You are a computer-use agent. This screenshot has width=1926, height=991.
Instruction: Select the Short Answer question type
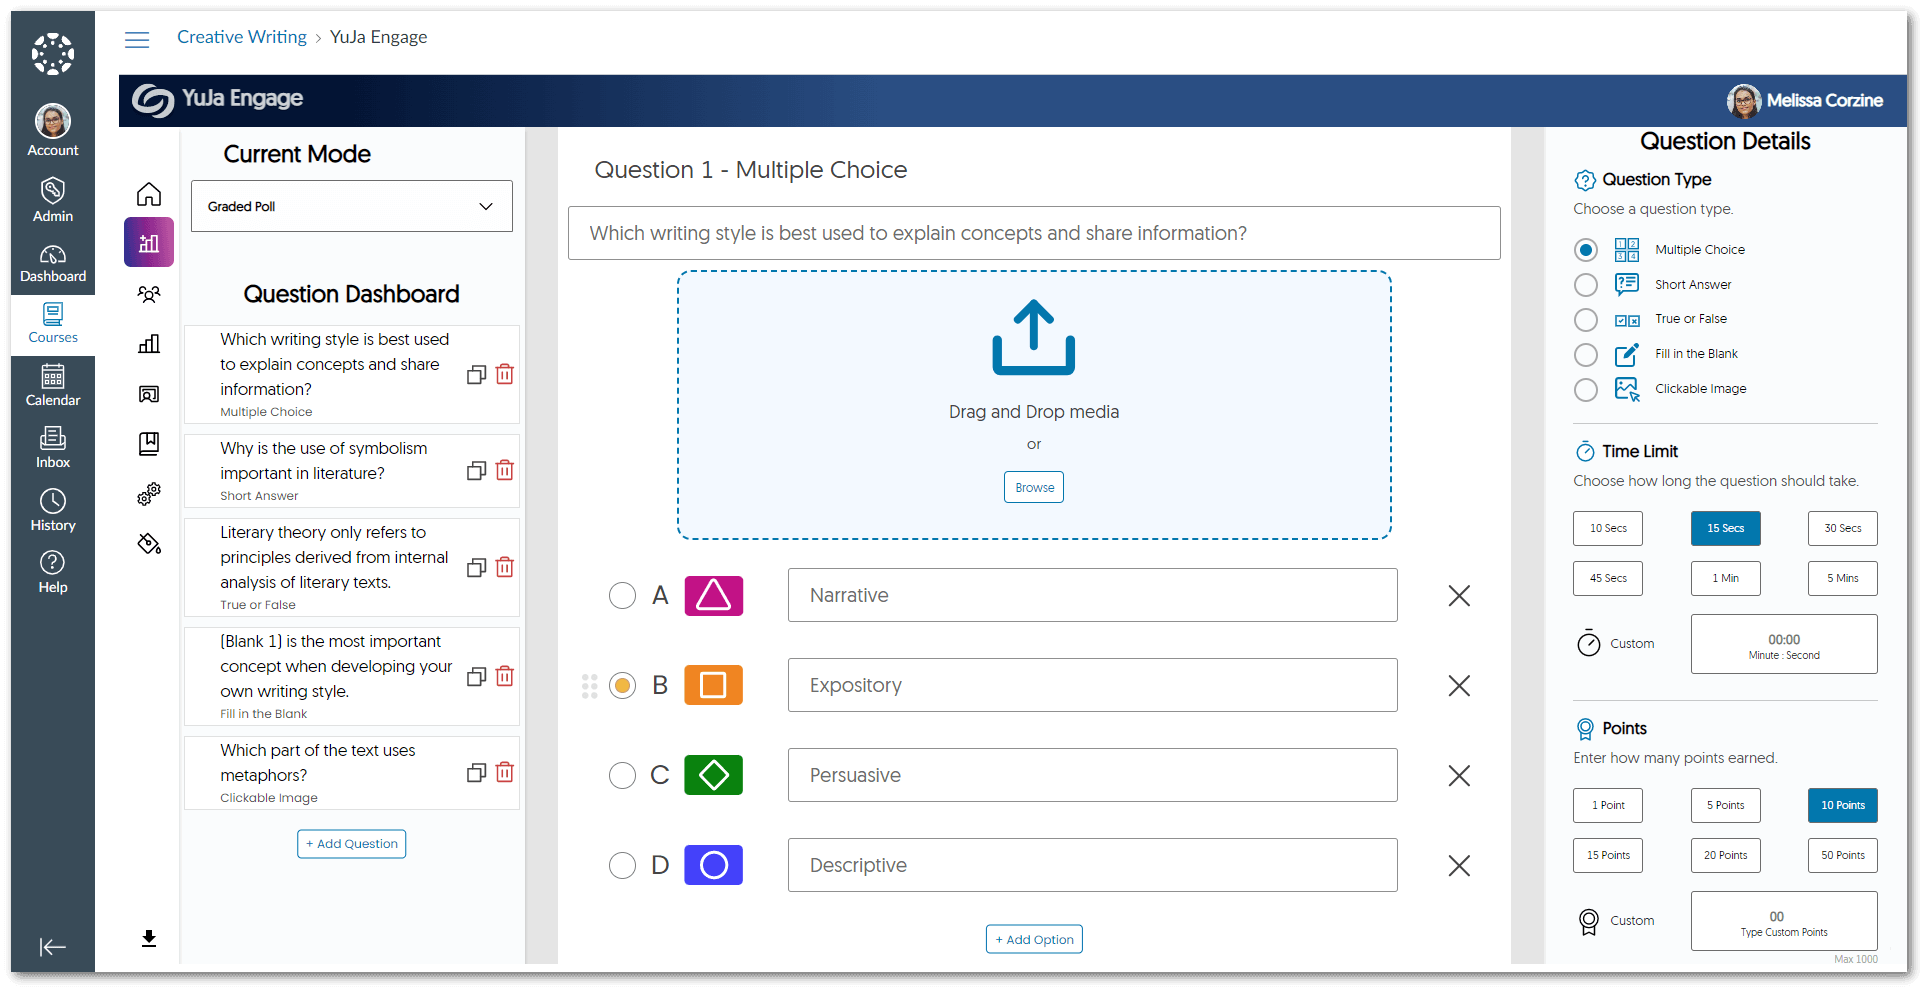1585,285
